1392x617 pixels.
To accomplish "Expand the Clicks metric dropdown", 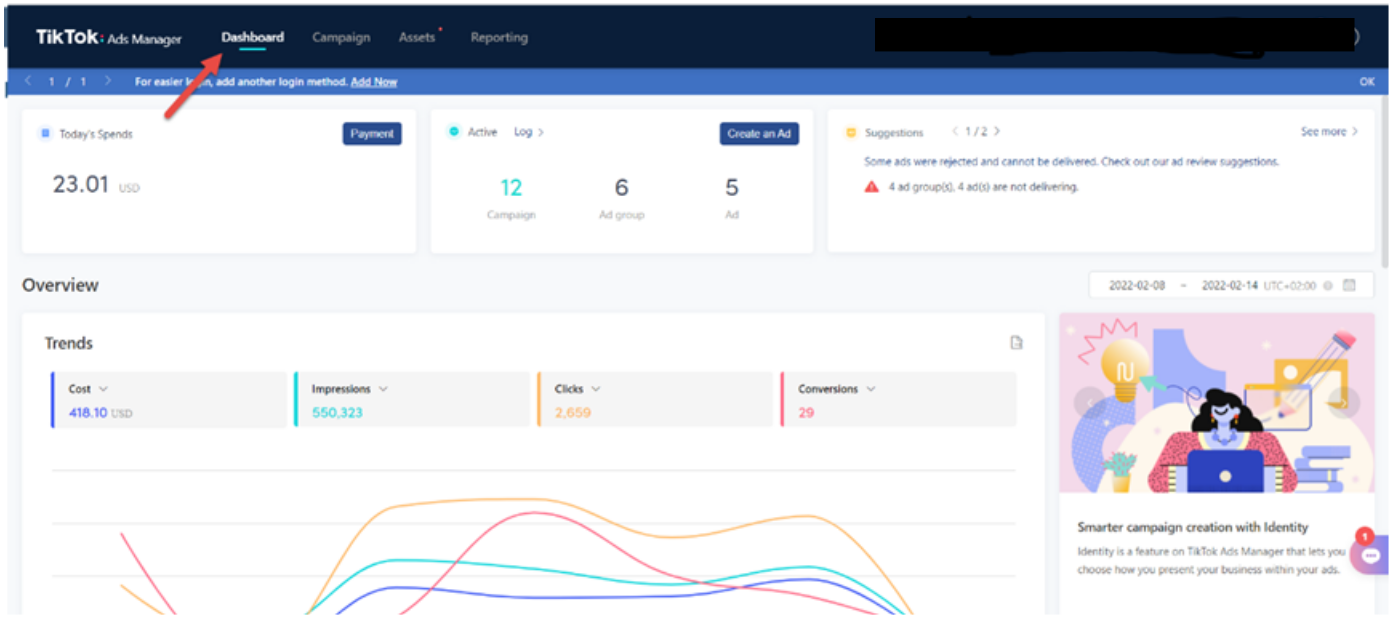I will tap(596, 389).
